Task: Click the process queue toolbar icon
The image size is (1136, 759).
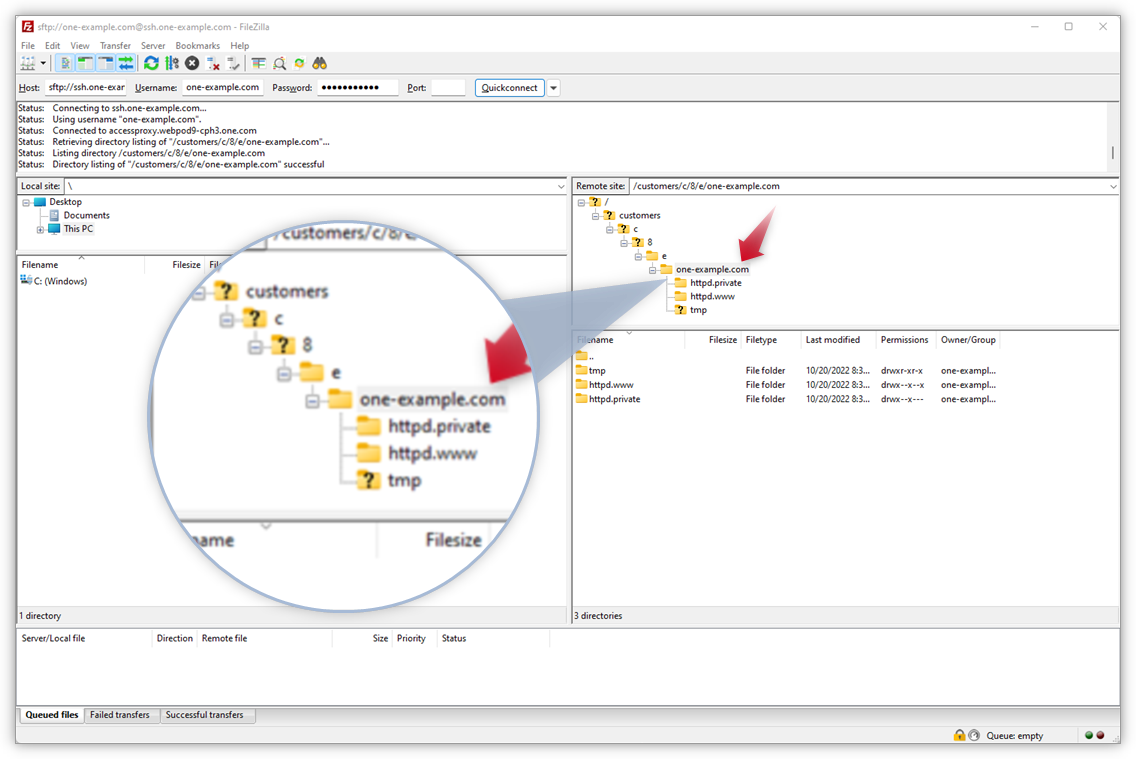Action: 171,63
